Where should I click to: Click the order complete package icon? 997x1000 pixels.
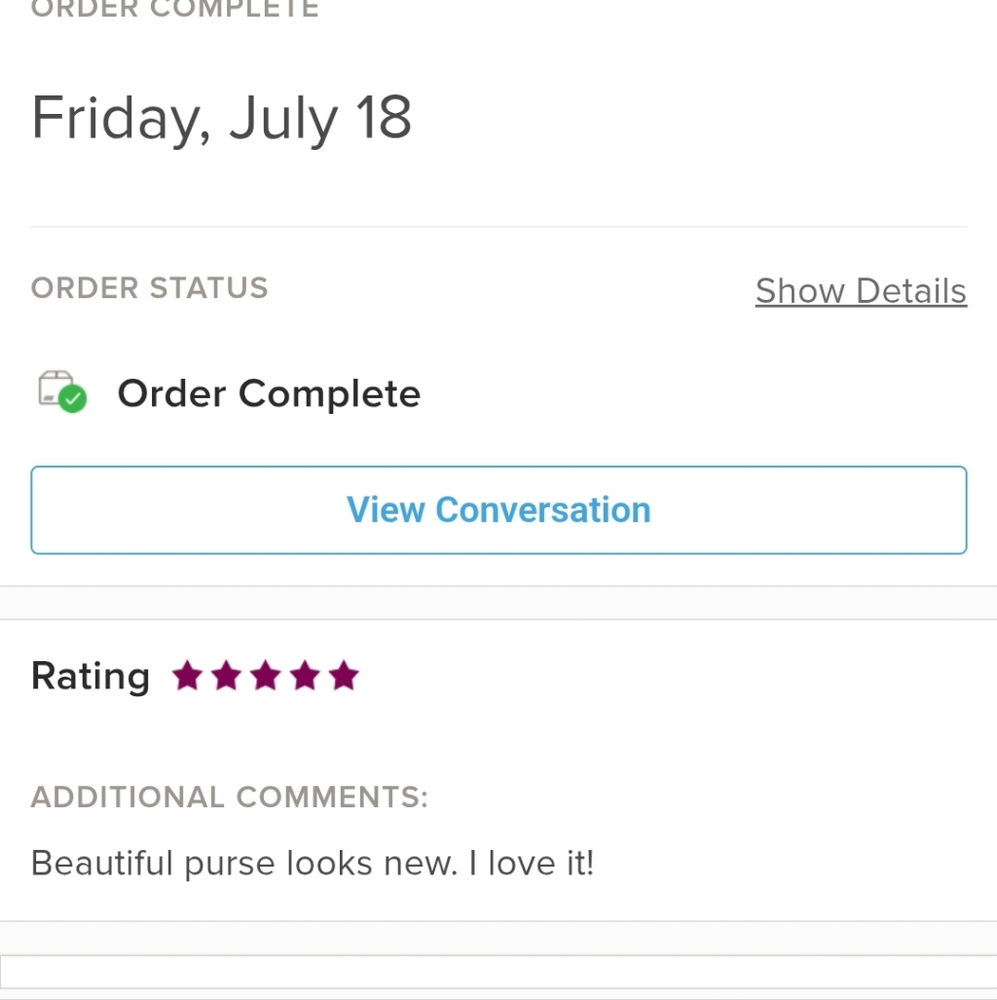[62, 392]
